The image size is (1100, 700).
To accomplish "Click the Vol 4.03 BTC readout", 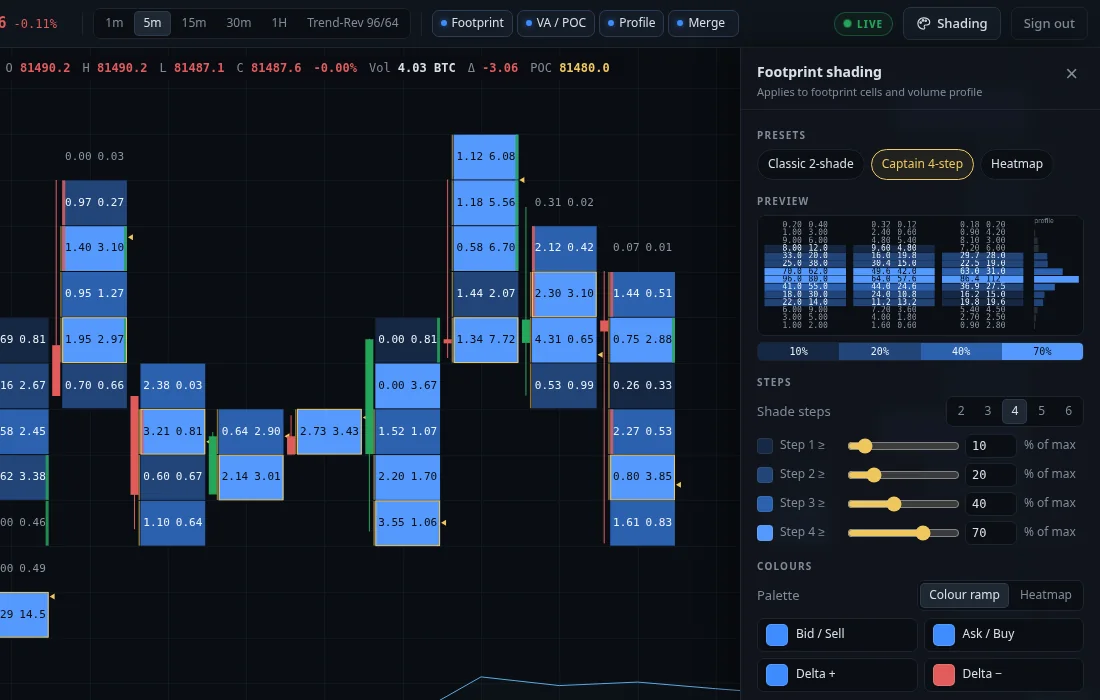I will tap(412, 68).
